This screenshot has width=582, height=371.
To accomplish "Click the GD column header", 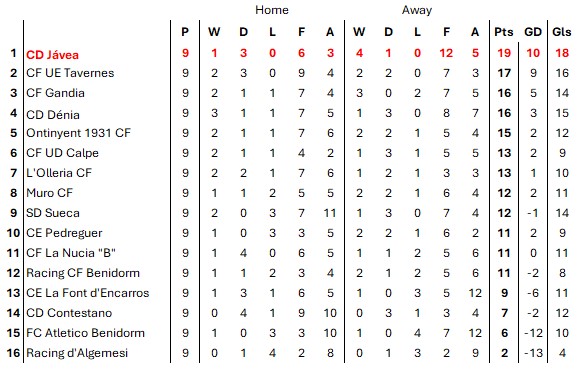I will pyautogui.click(x=533, y=32).
